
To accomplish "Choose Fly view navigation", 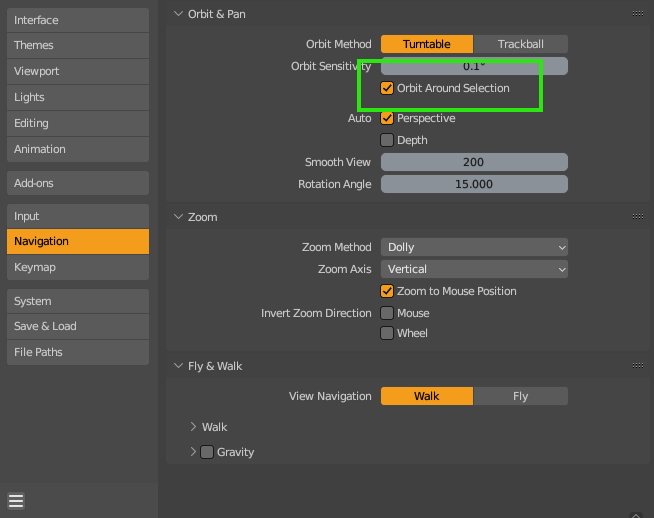I will coord(521,396).
